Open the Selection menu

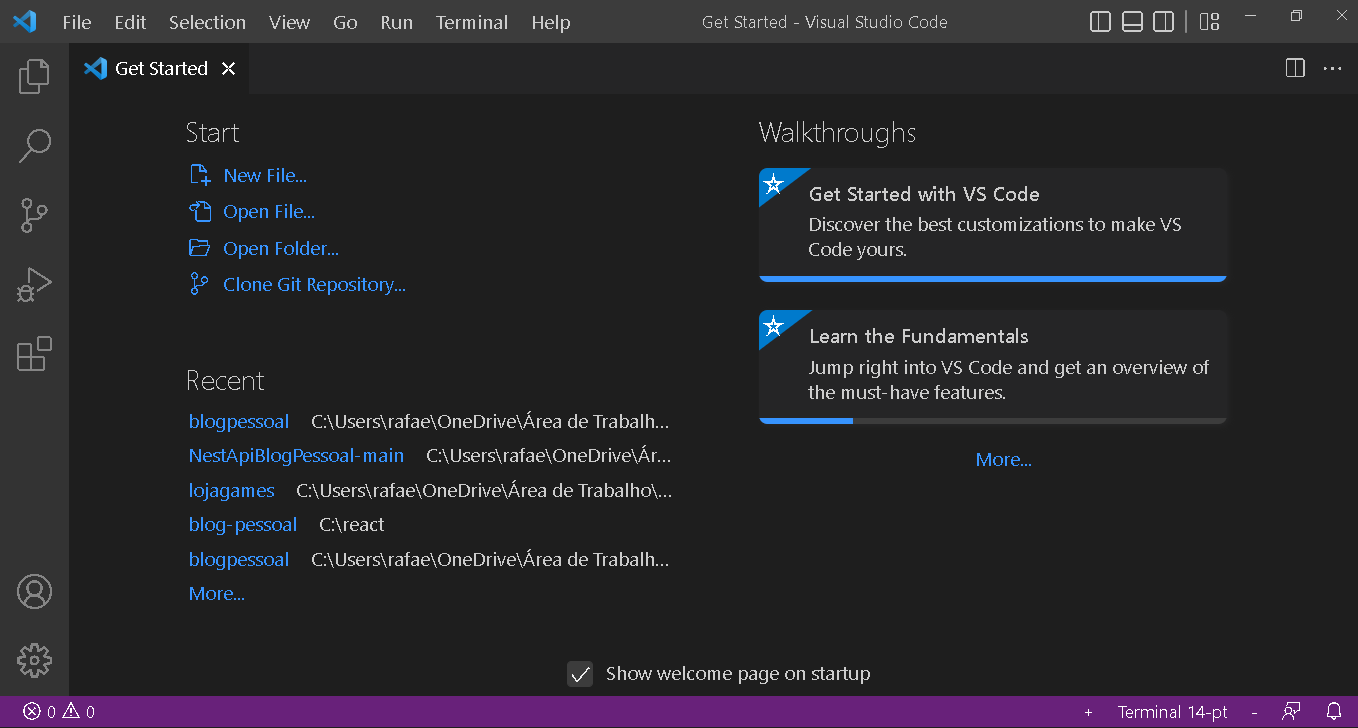tap(207, 22)
